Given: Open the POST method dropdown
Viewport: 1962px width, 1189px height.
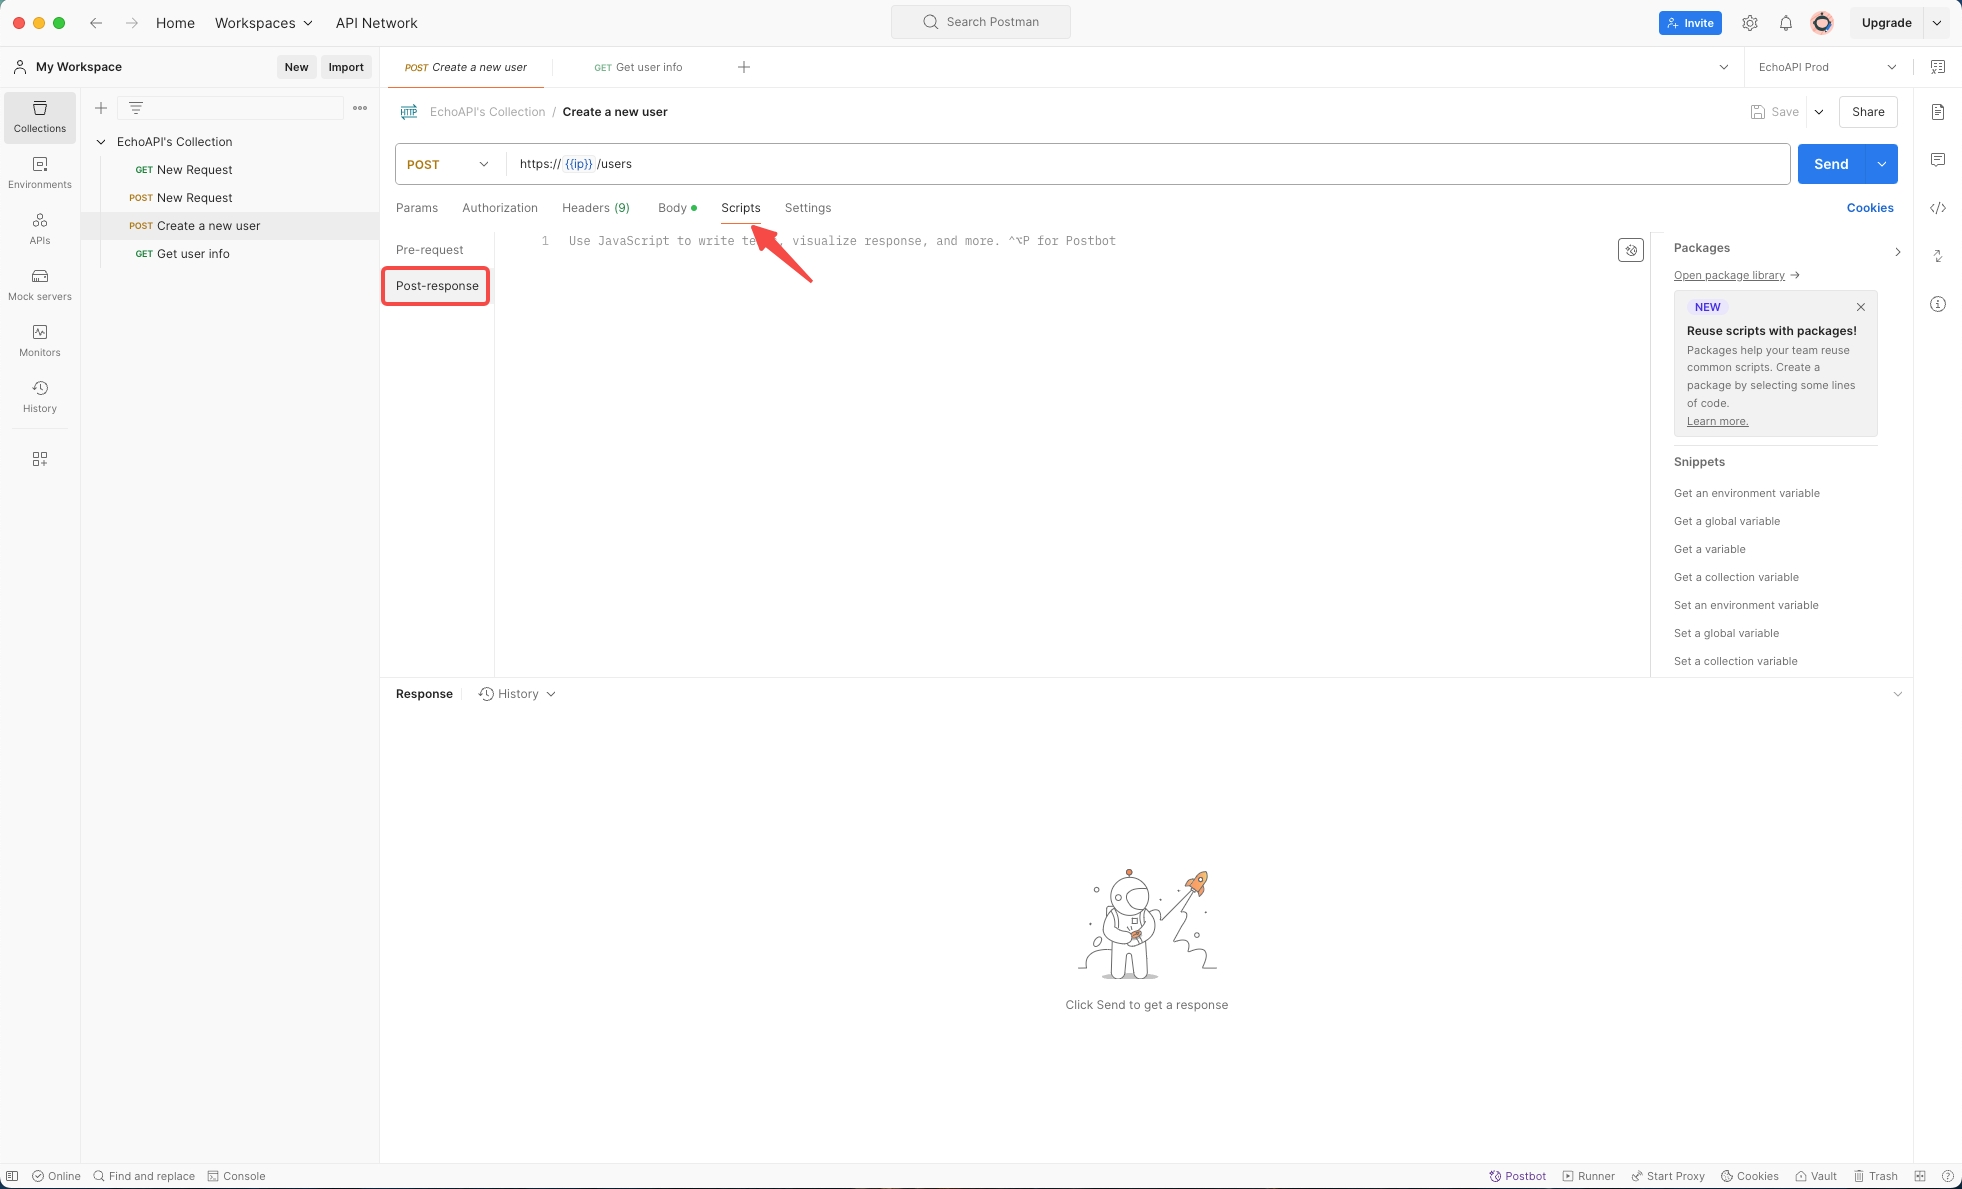Looking at the screenshot, I should coord(449,164).
